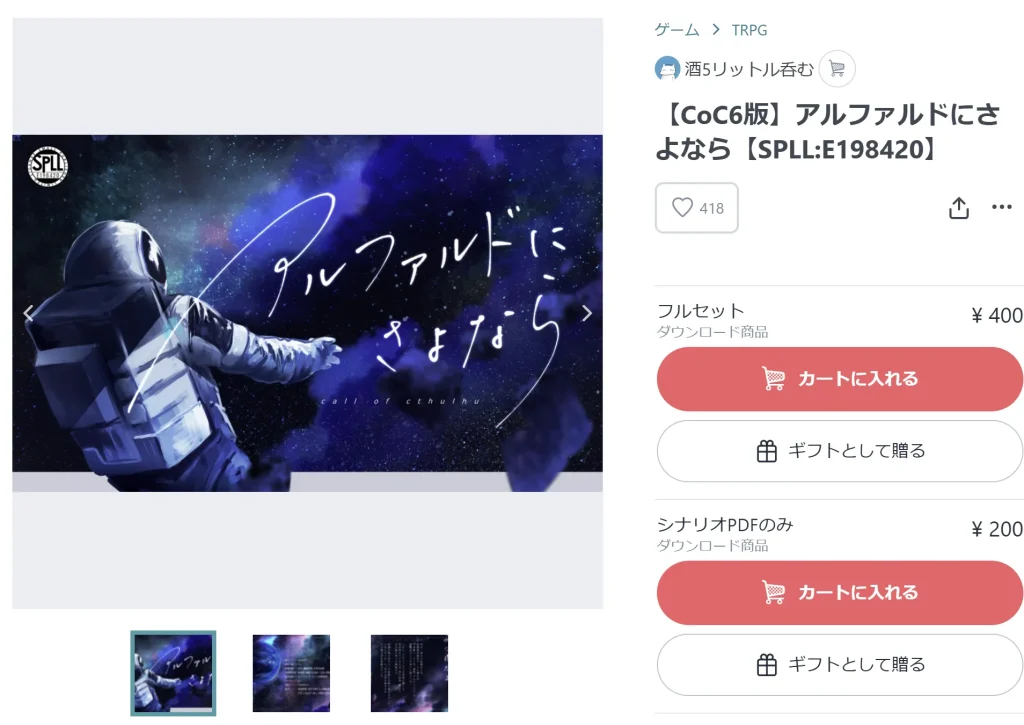Click the main astronaut product image
Viewport: 1024px width, 725px height.
[308, 313]
